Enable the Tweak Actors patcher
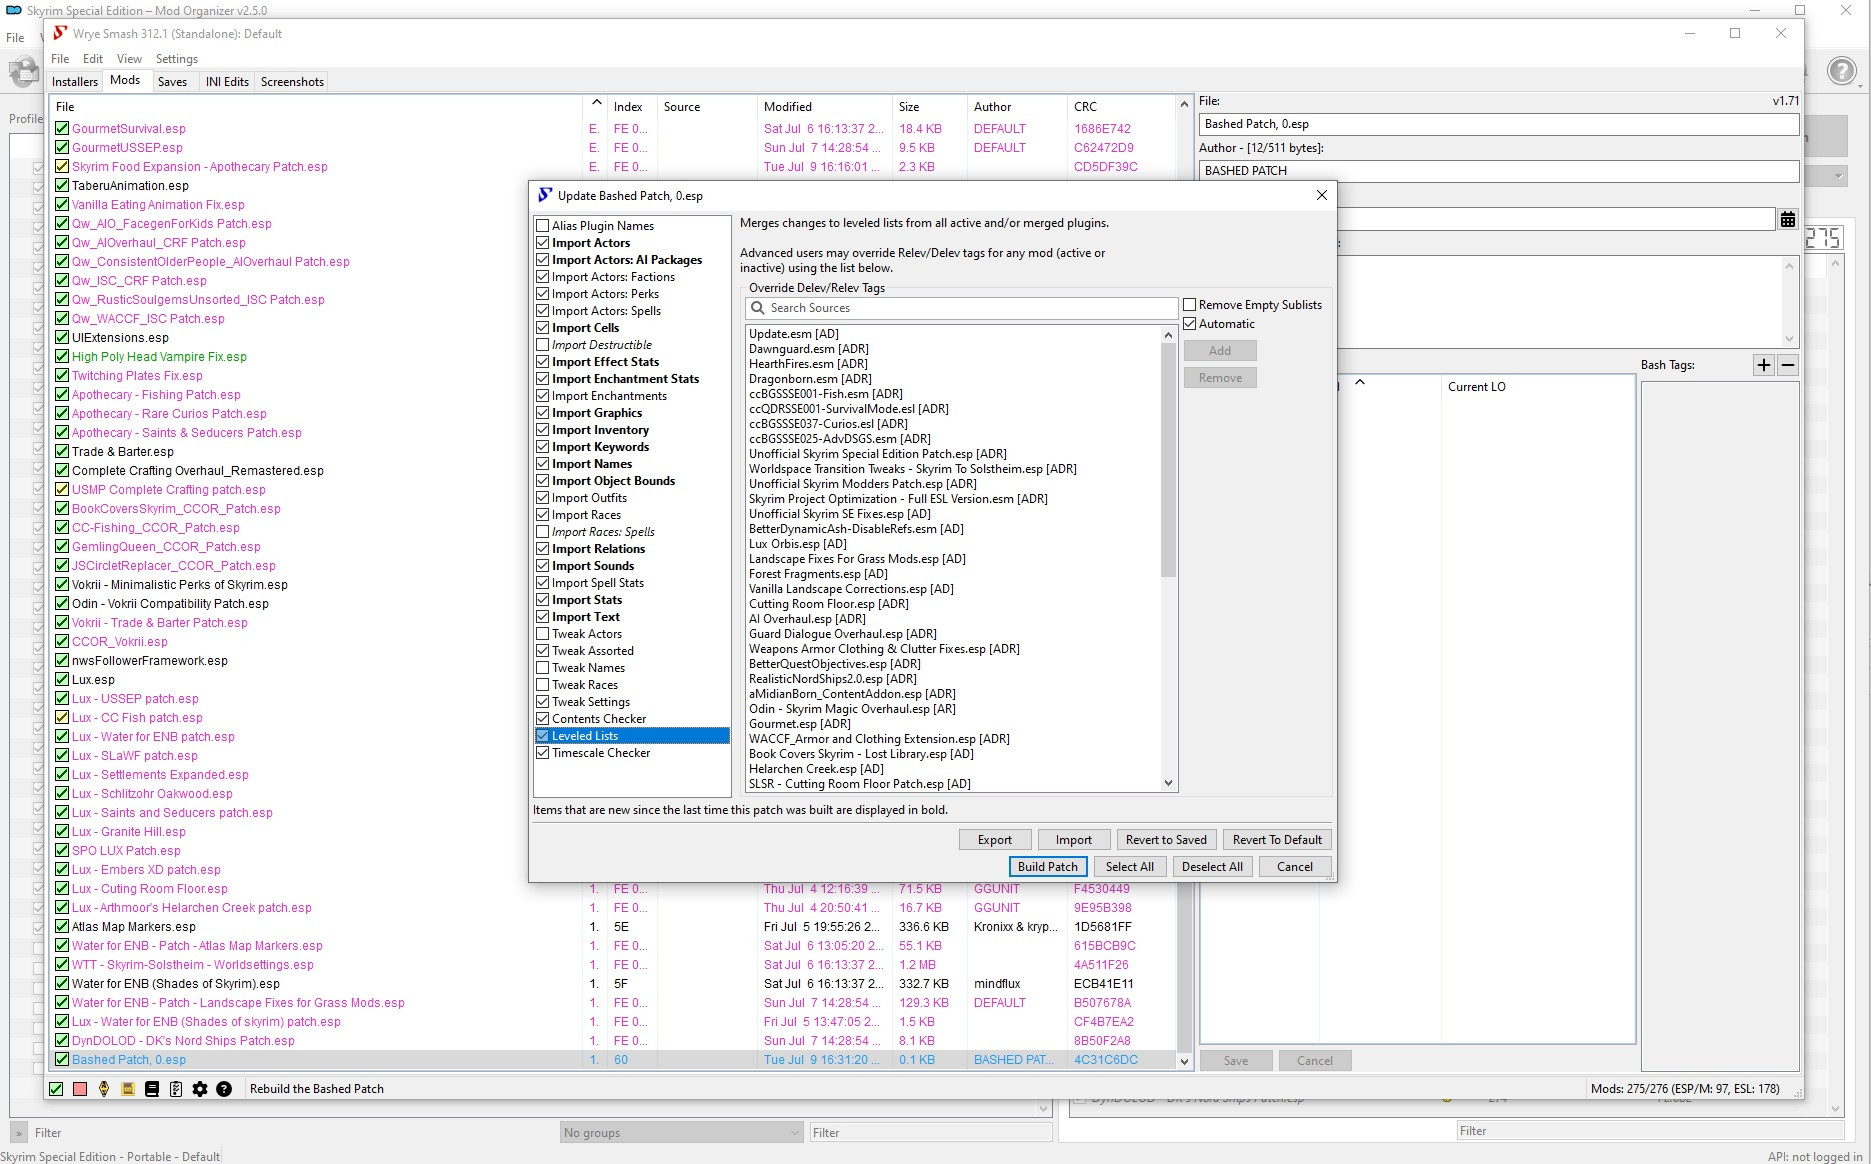 (x=543, y=634)
